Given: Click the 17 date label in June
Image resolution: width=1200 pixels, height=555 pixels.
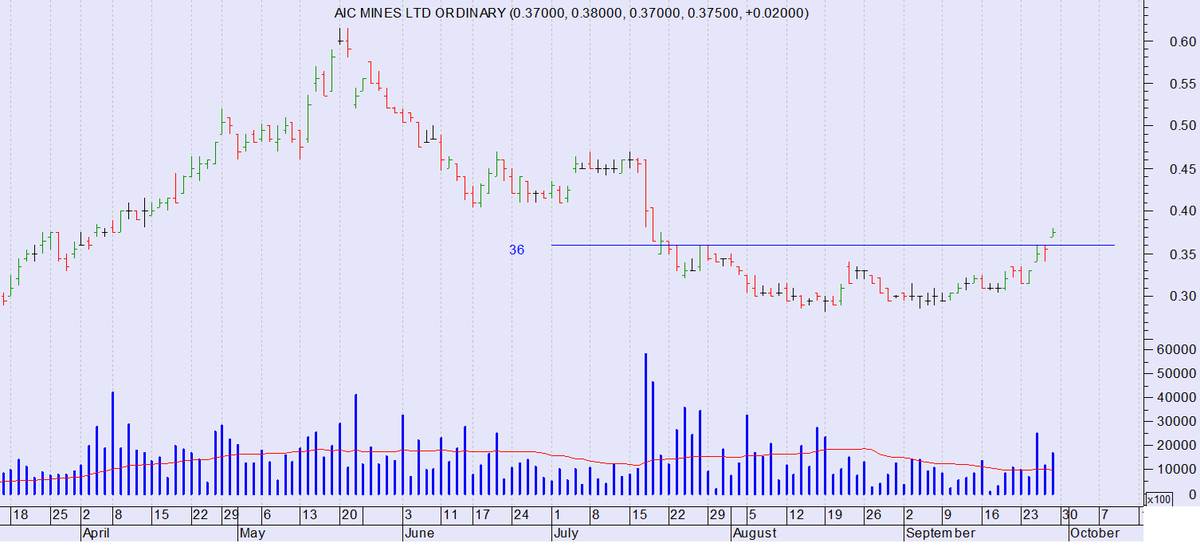Looking at the screenshot, I should pos(483,516).
